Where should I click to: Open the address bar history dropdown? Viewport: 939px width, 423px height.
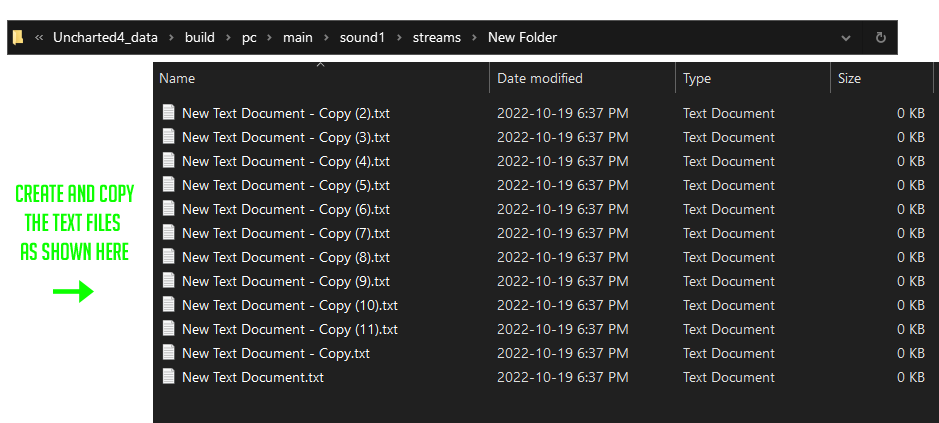point(846,38)
